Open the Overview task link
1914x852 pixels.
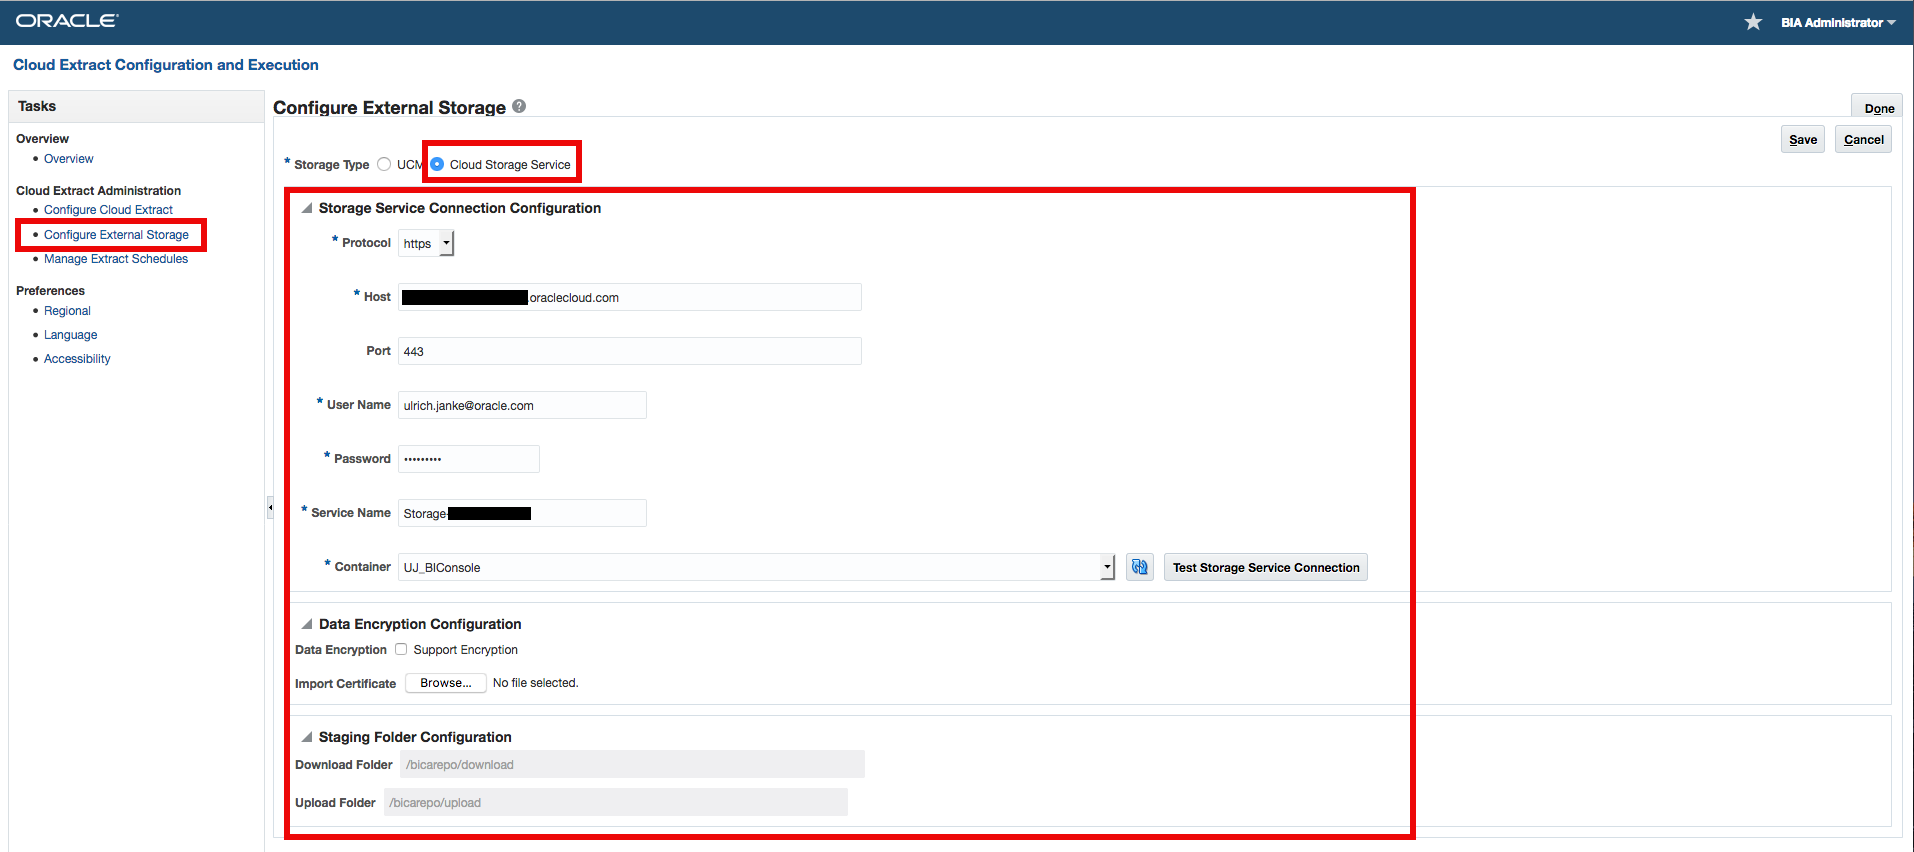pos(68,159)
